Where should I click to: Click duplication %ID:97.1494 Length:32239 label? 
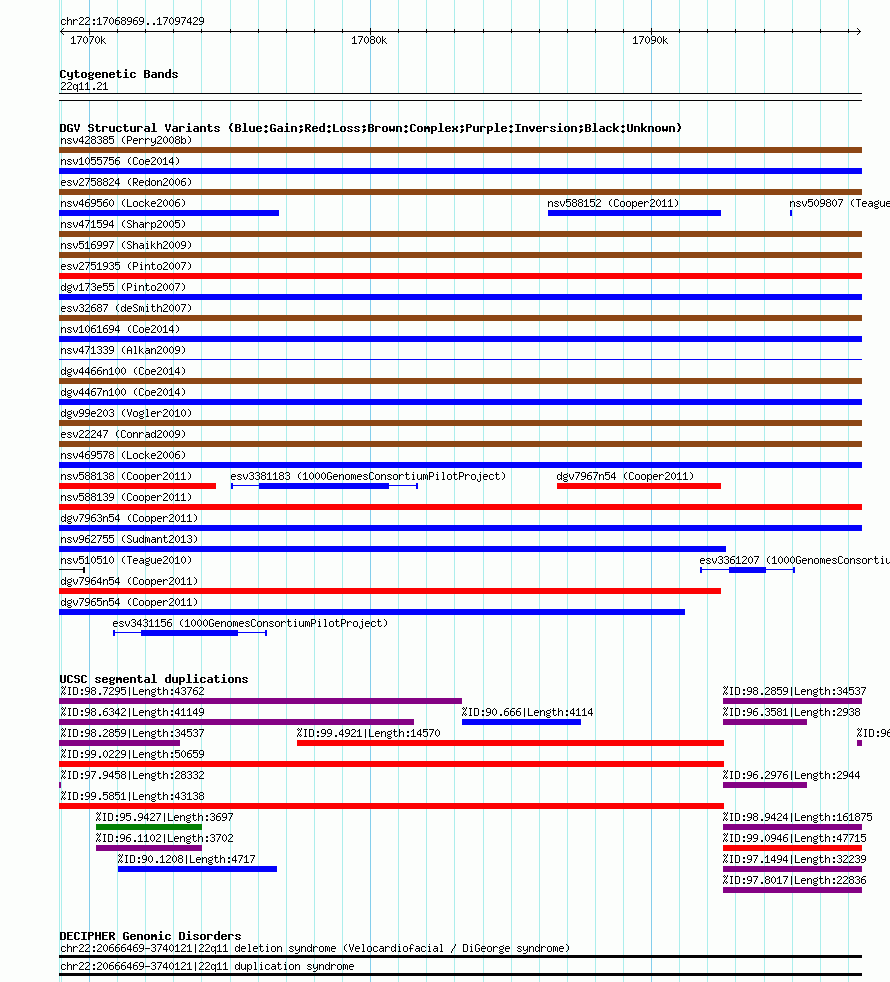(794, 859)
